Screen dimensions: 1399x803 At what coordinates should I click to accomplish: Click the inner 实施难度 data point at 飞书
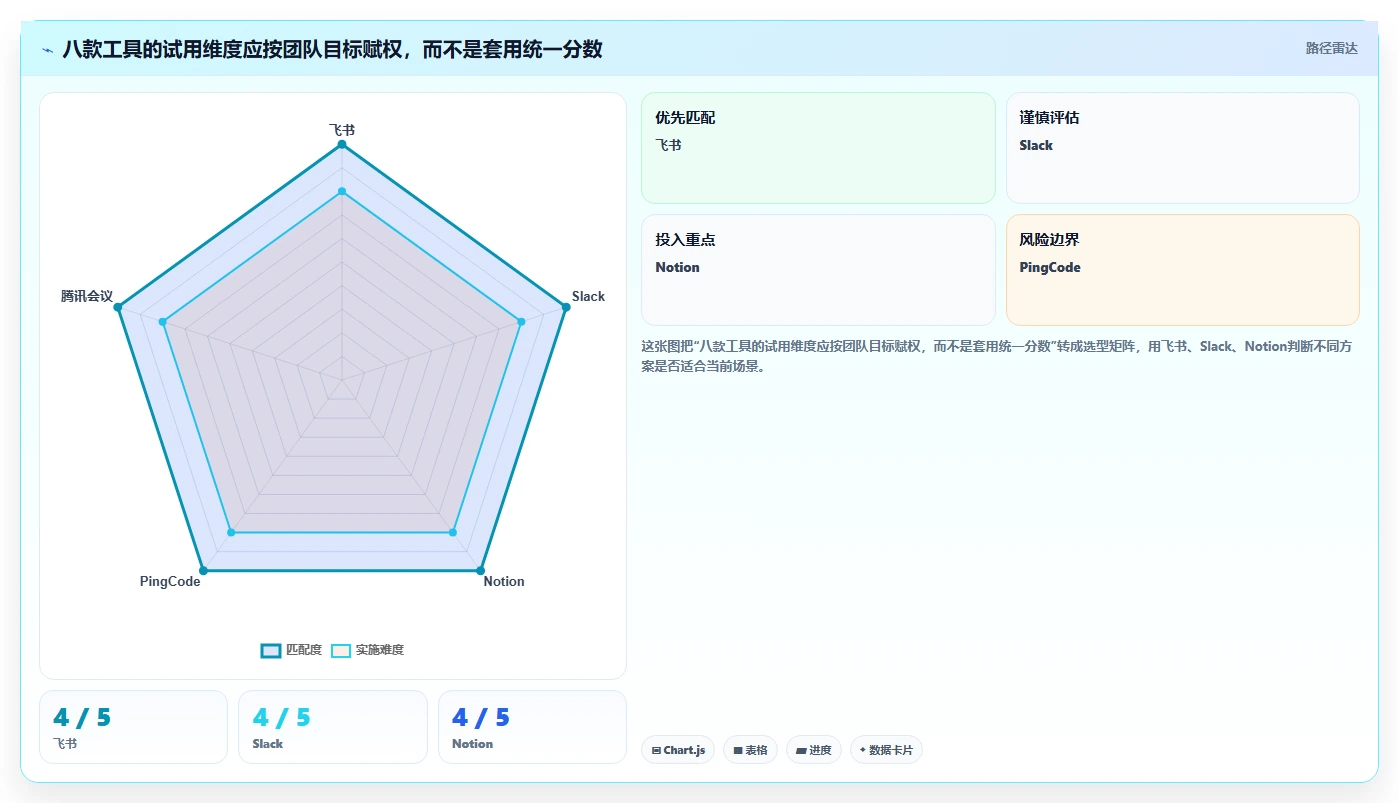[x=342, y=191]
